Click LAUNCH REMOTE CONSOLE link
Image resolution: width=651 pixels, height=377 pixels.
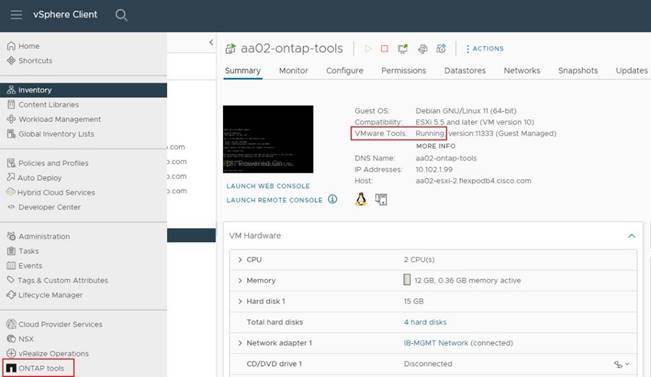point(274,200)
